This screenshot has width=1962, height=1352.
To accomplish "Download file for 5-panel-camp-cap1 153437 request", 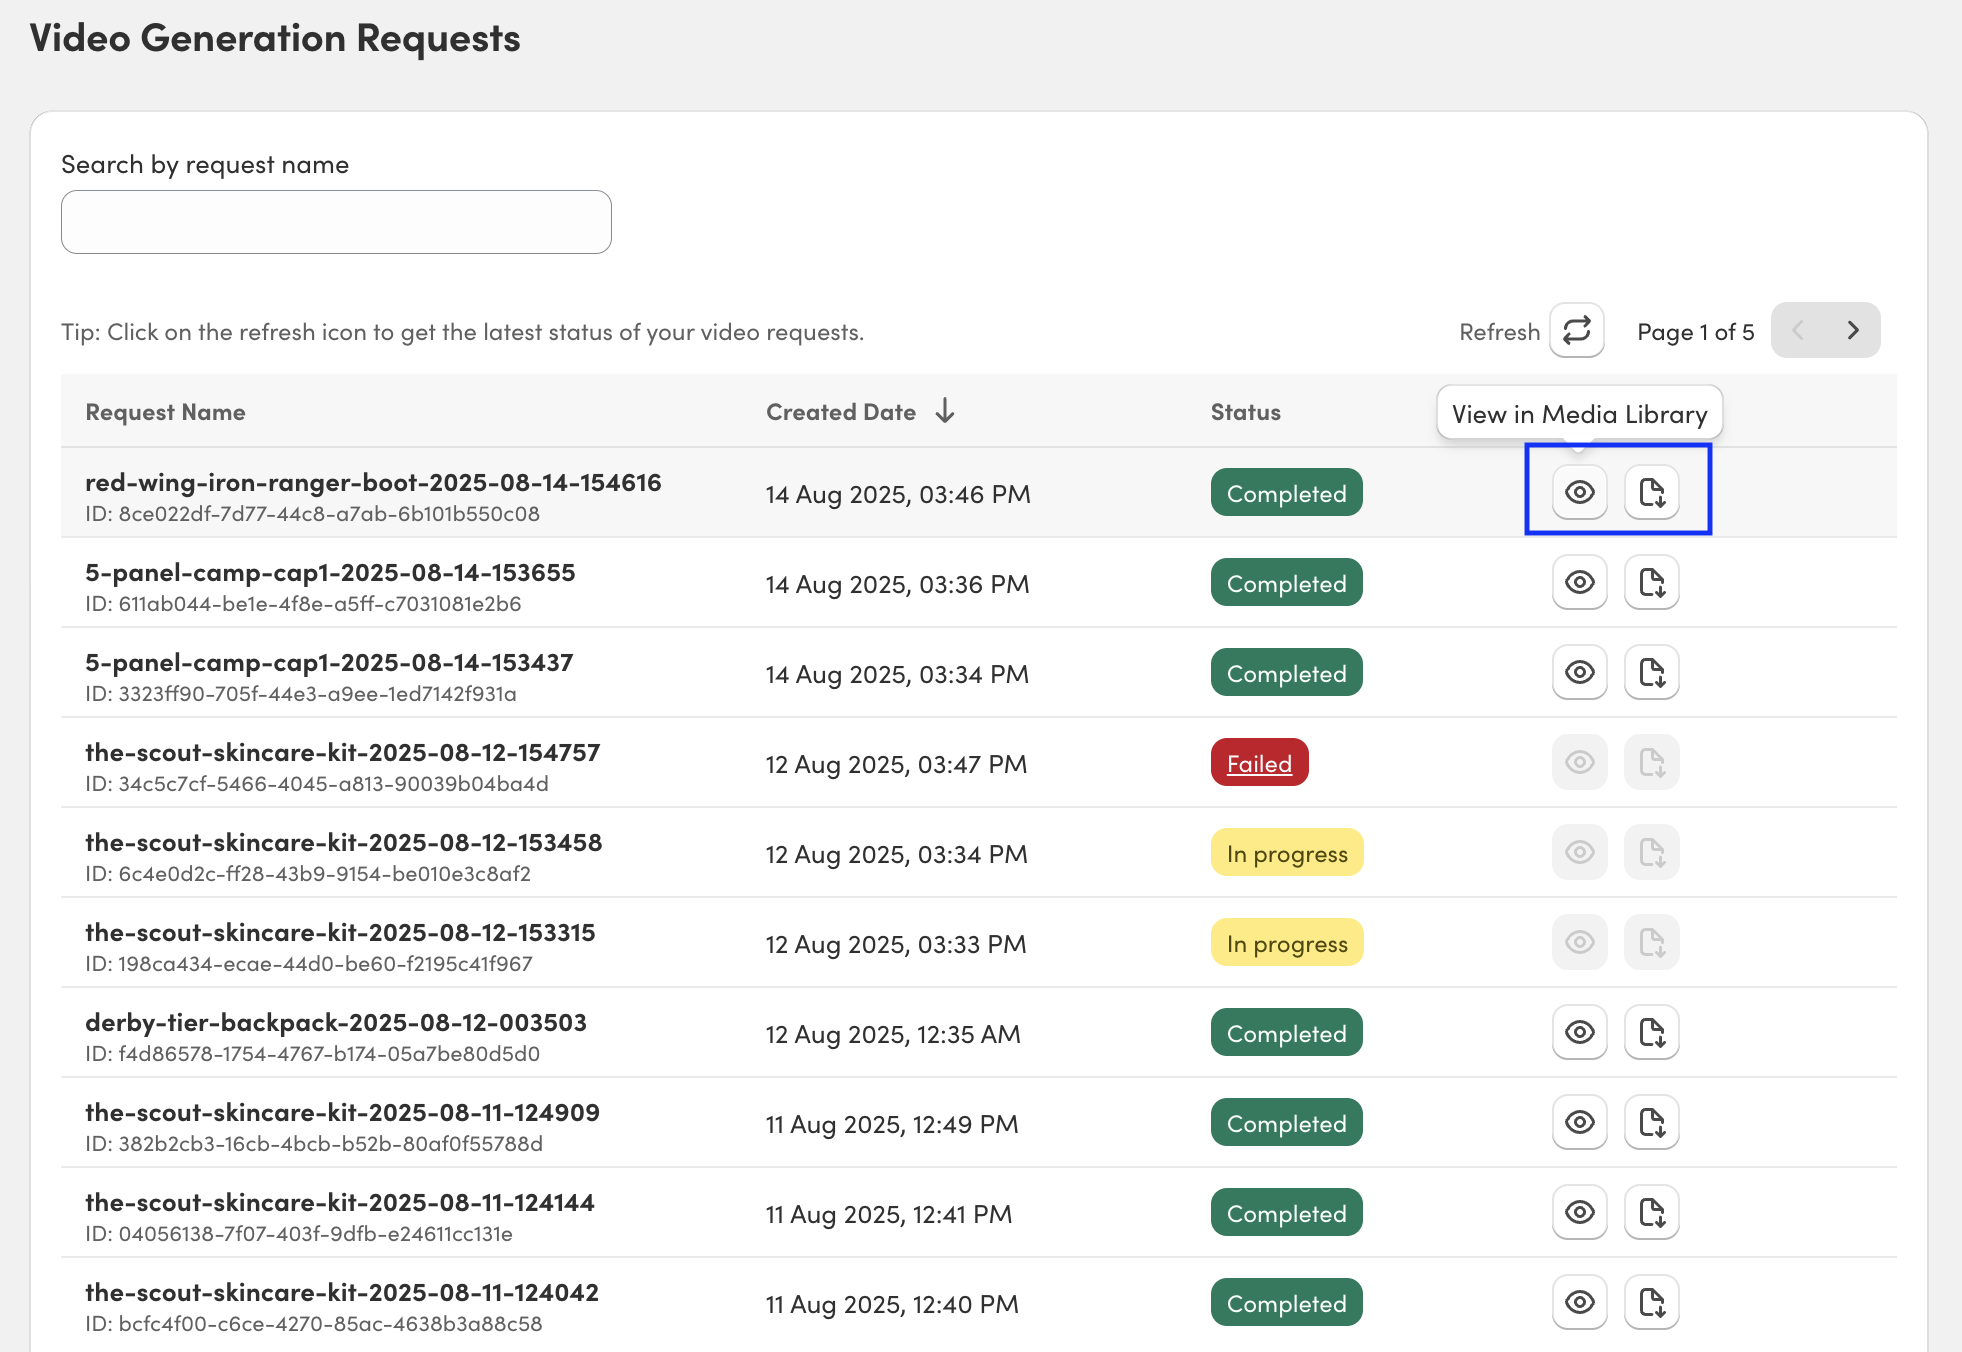I will click(1651, 672).
